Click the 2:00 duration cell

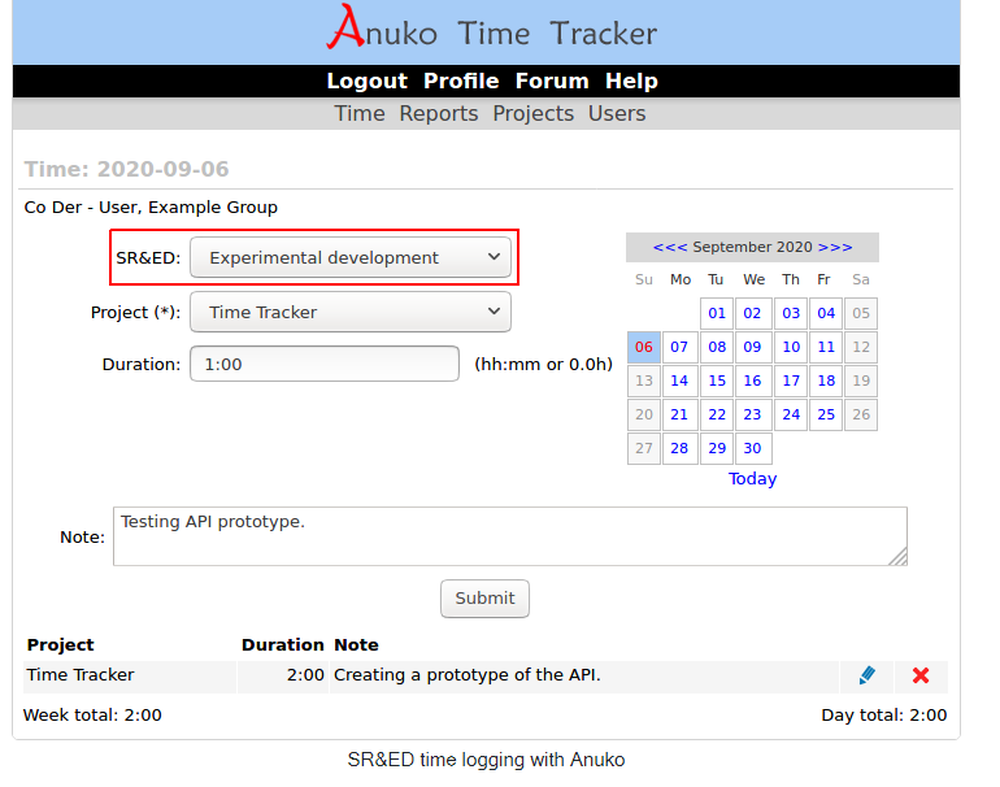click(282, 675)
